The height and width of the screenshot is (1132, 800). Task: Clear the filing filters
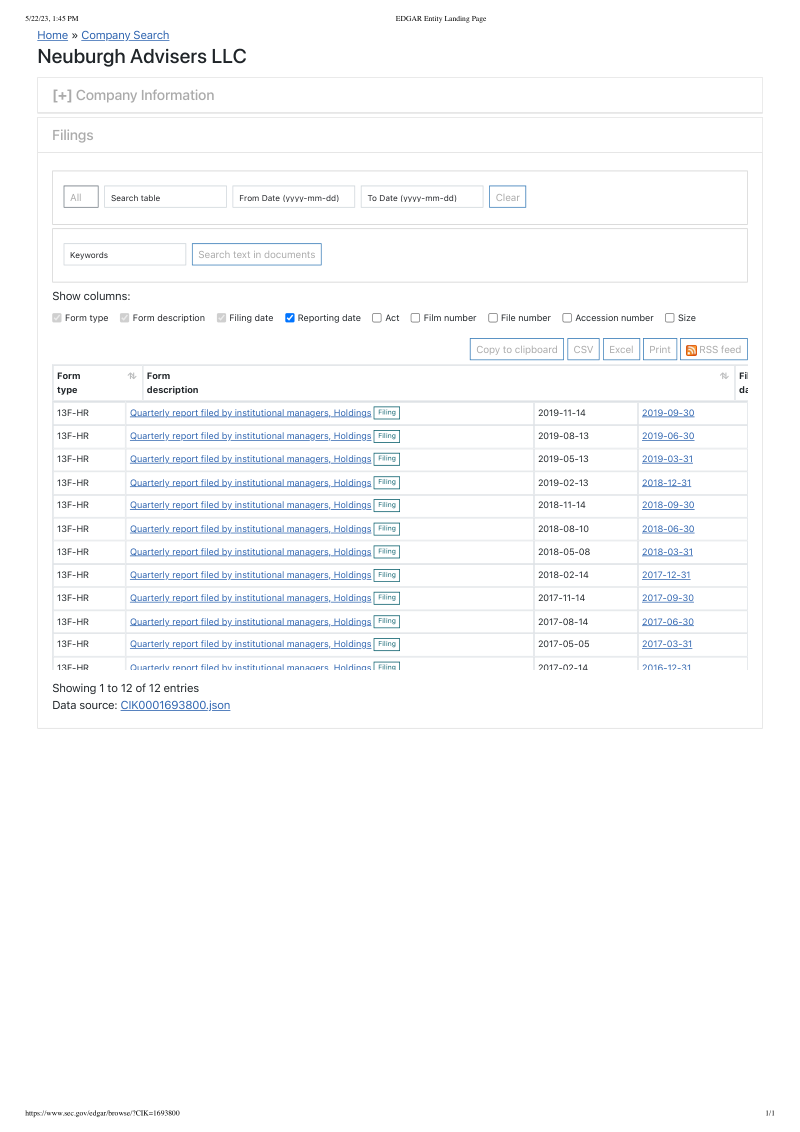pos(508,197)
